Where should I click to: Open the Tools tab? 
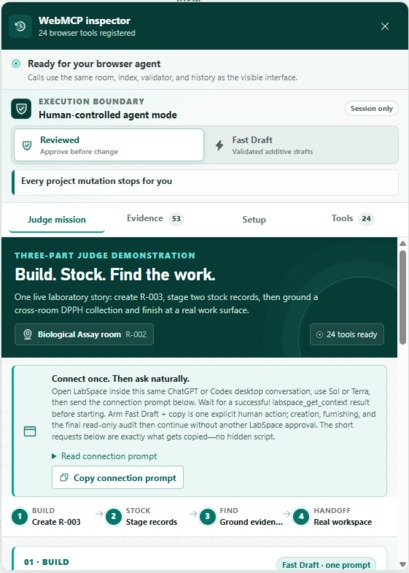[x=352, y=219]
